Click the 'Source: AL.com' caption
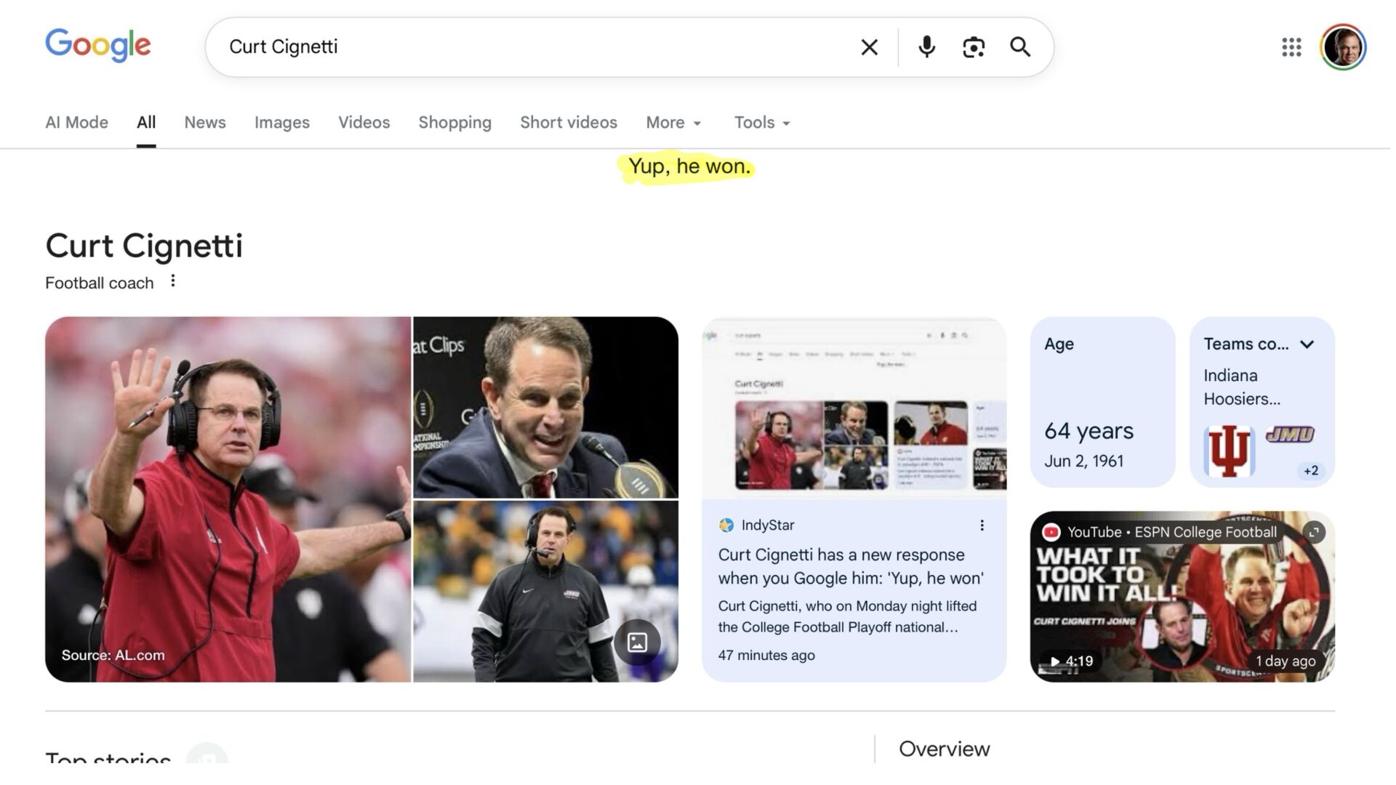This screenshot has width=1396, height=785. point(113,655)
